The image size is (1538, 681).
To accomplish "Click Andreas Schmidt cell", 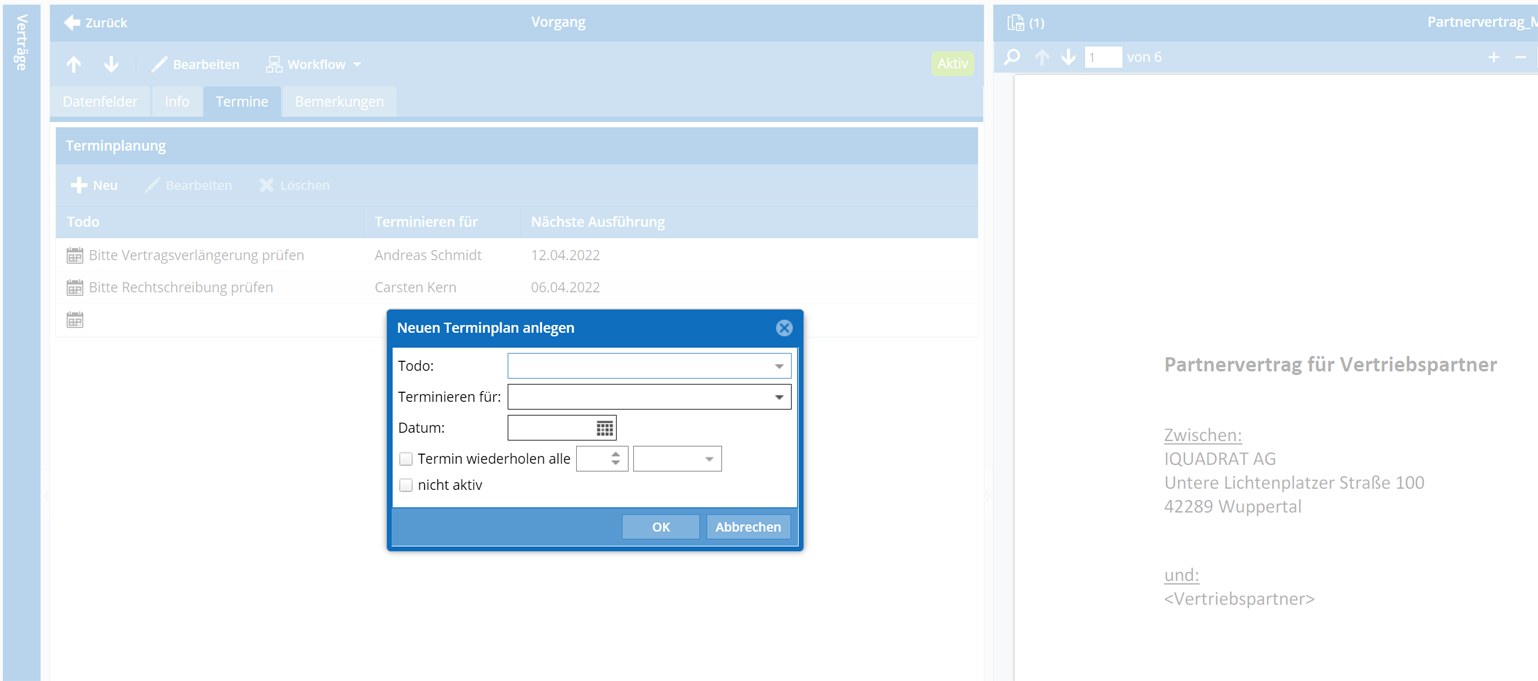I will 428,255.
